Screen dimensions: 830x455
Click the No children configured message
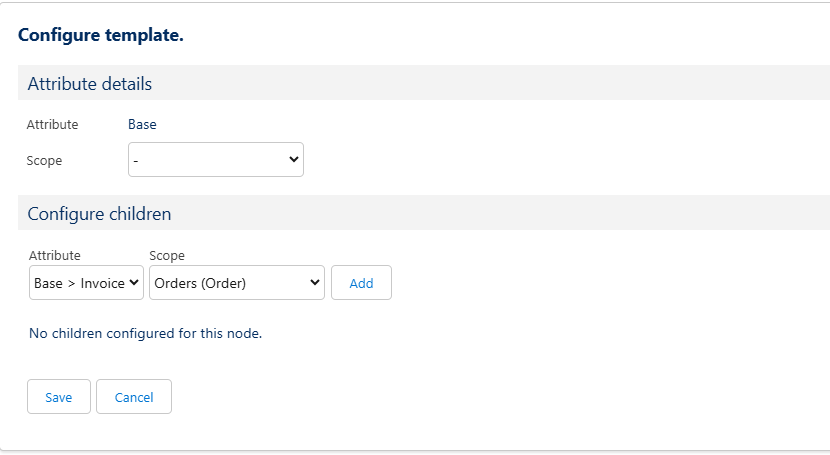pyautogui.click(x=145, y=333)
